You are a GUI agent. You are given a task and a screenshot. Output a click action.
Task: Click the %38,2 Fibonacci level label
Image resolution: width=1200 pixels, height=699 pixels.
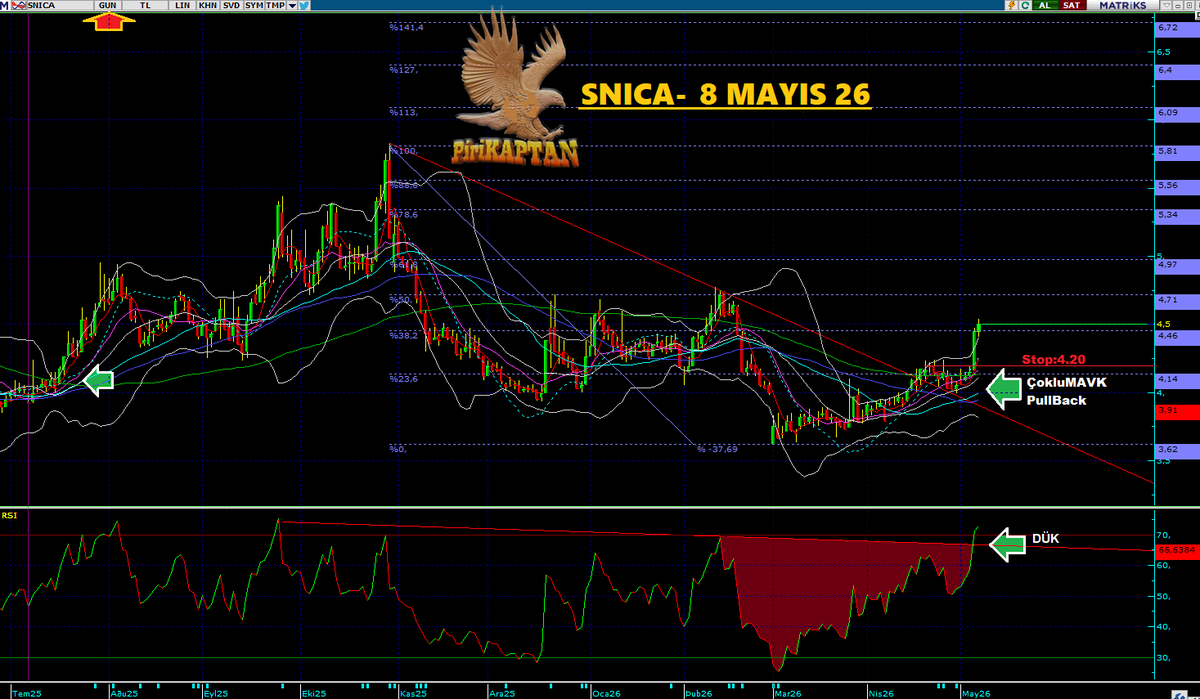pos(404,336)
